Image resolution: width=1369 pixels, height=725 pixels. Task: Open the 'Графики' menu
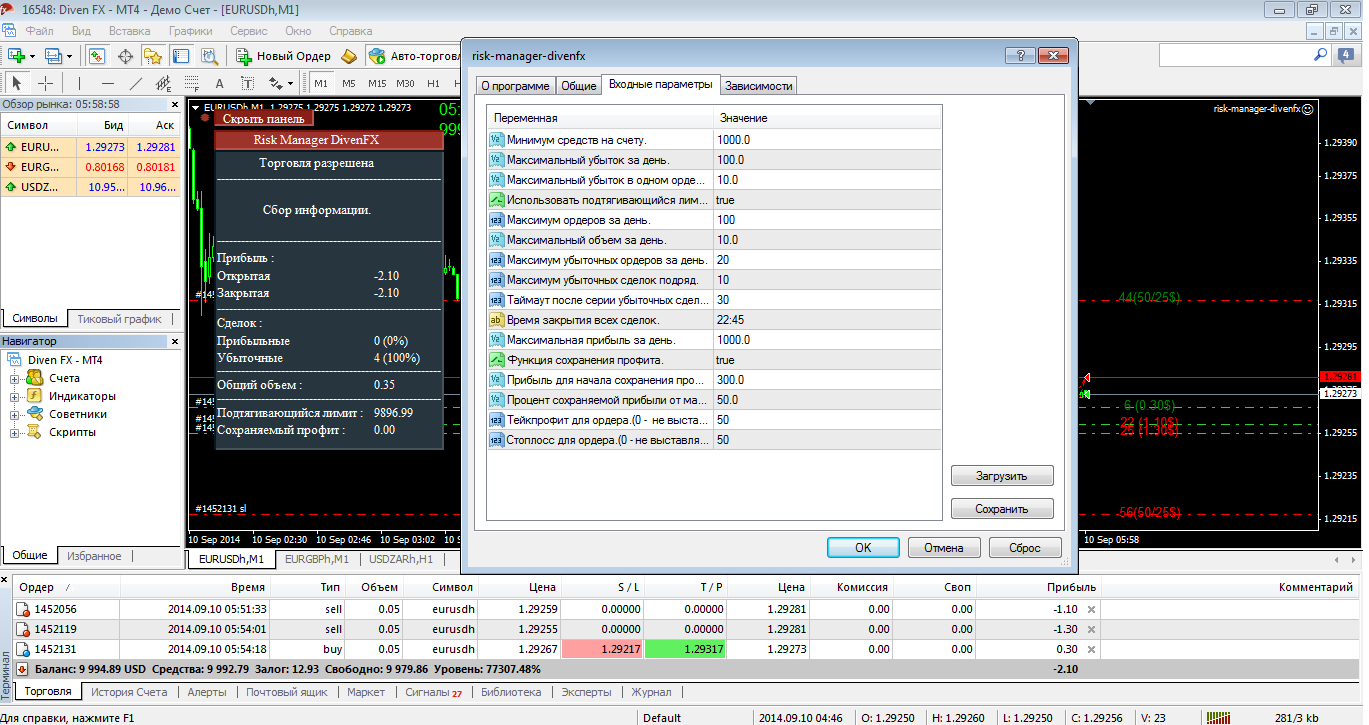[190, 31]
